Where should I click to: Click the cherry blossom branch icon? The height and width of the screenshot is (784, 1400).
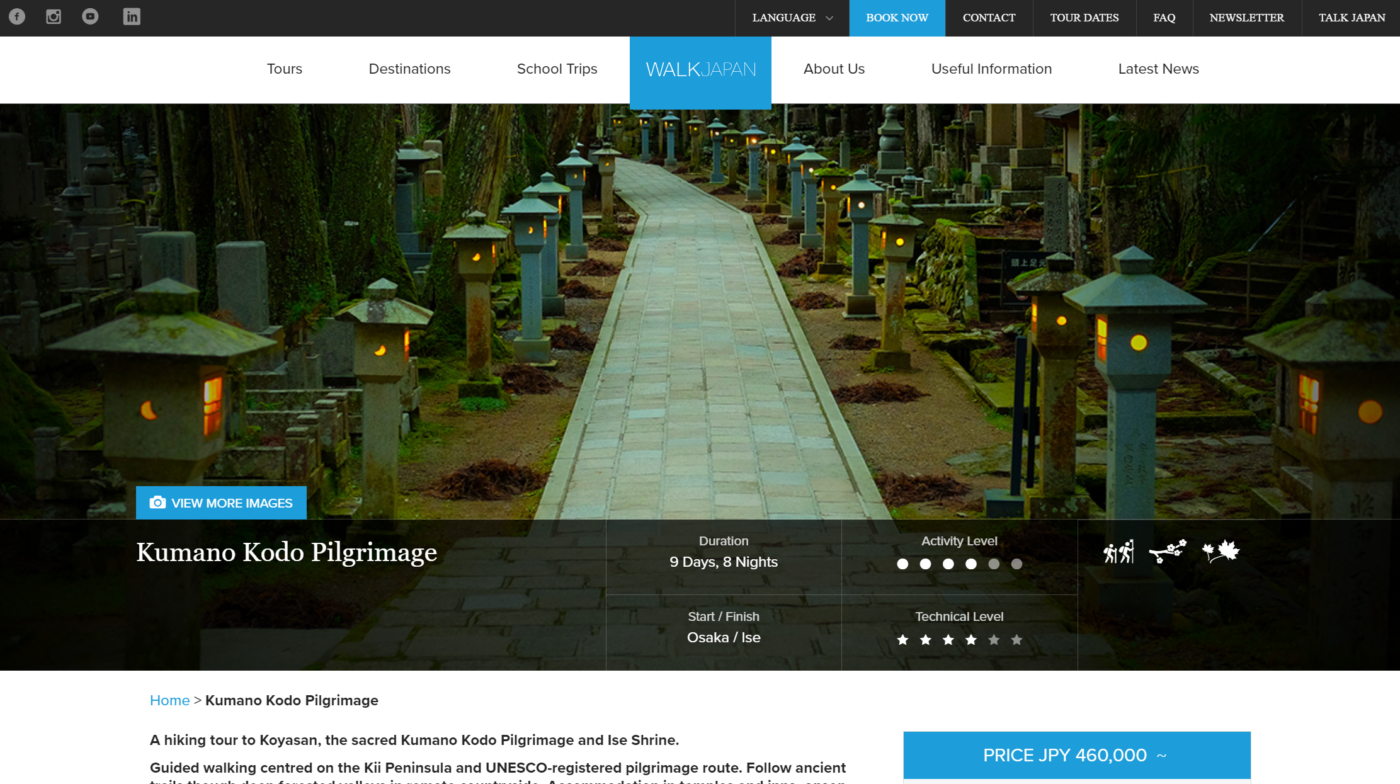(1167, 552)
